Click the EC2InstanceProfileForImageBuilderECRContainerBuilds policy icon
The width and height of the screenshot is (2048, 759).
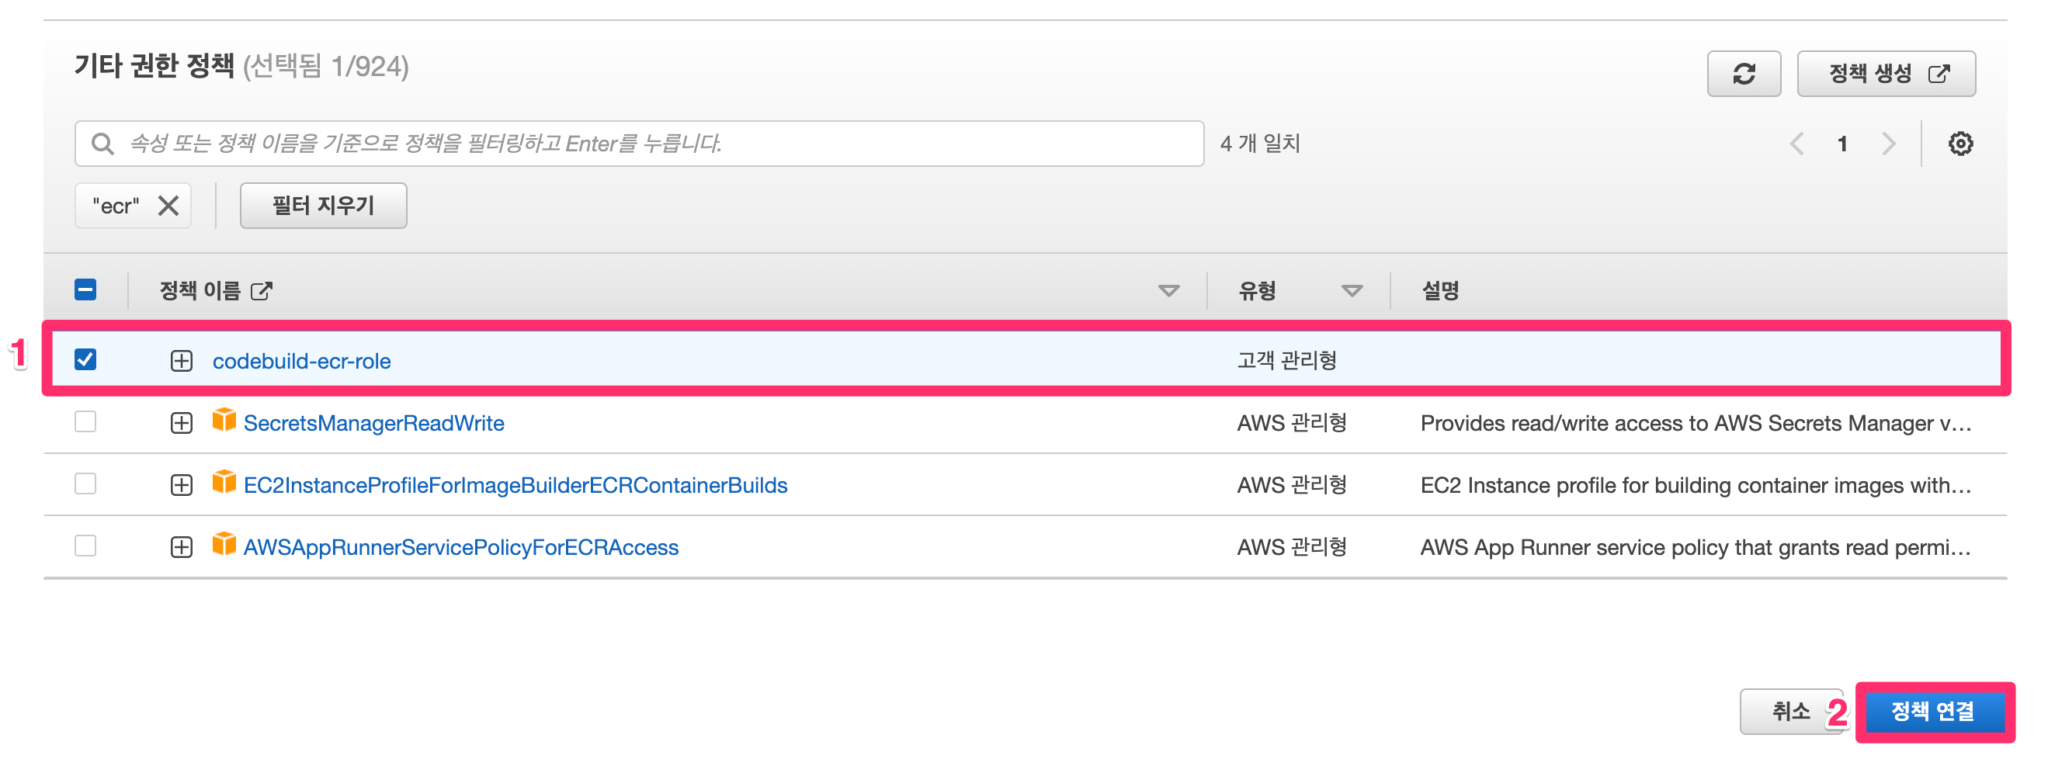(x=222, y=484)
